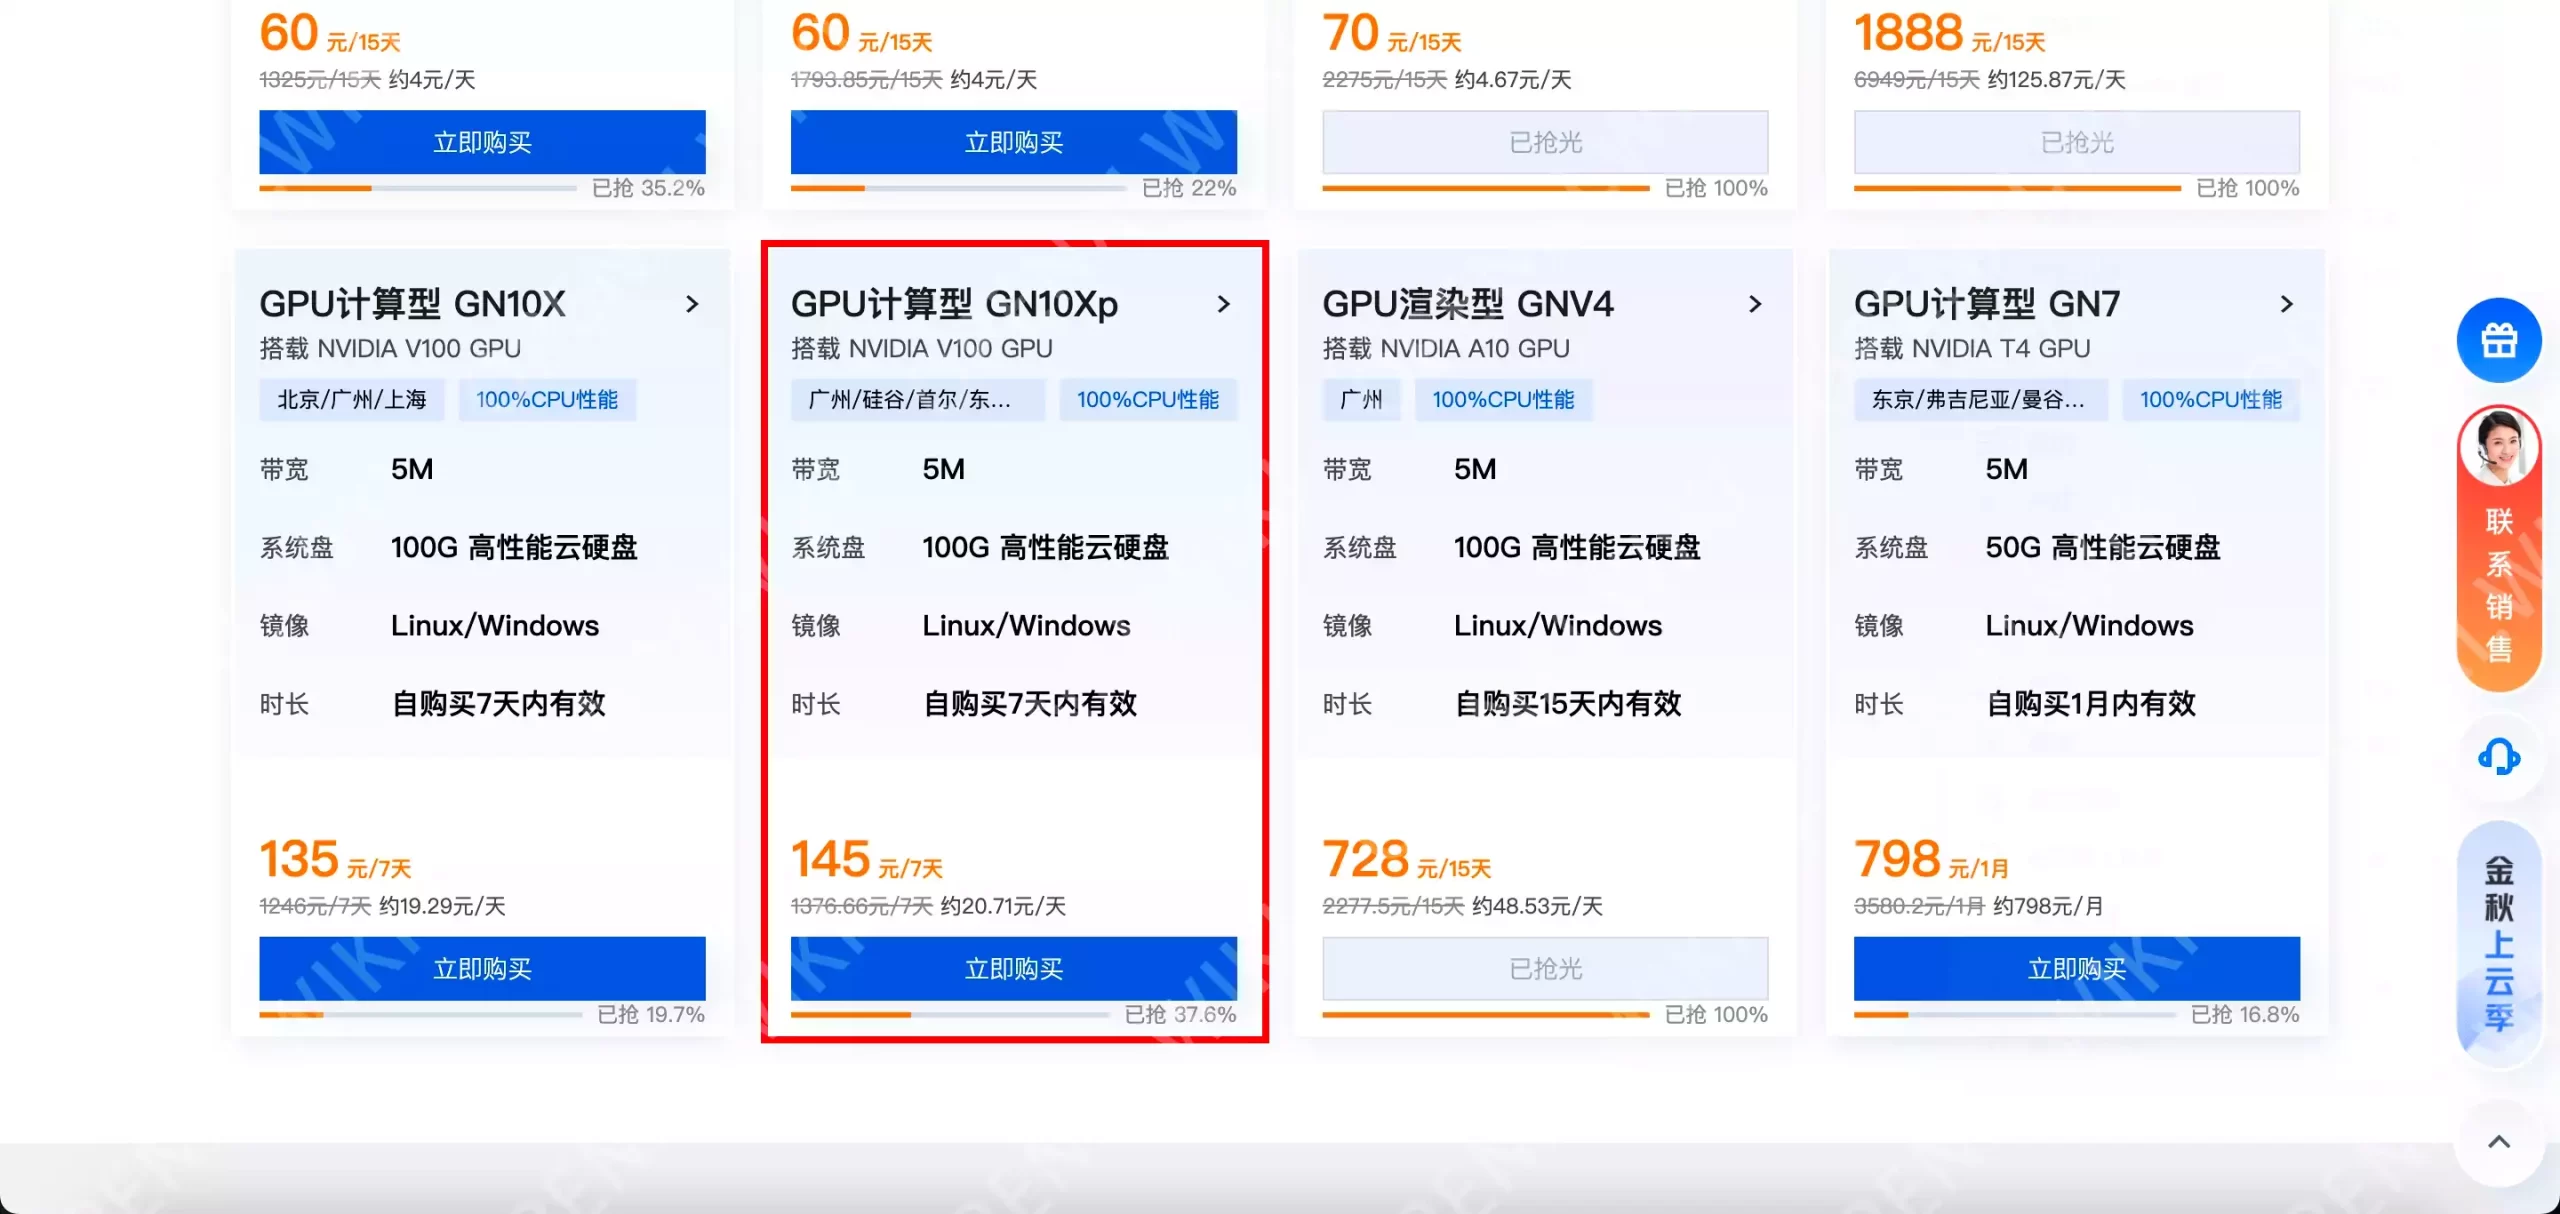This screenshot has height=1214, width=2560.
Task: Click the 145 元/7天 price text
Action: (867, 860)
